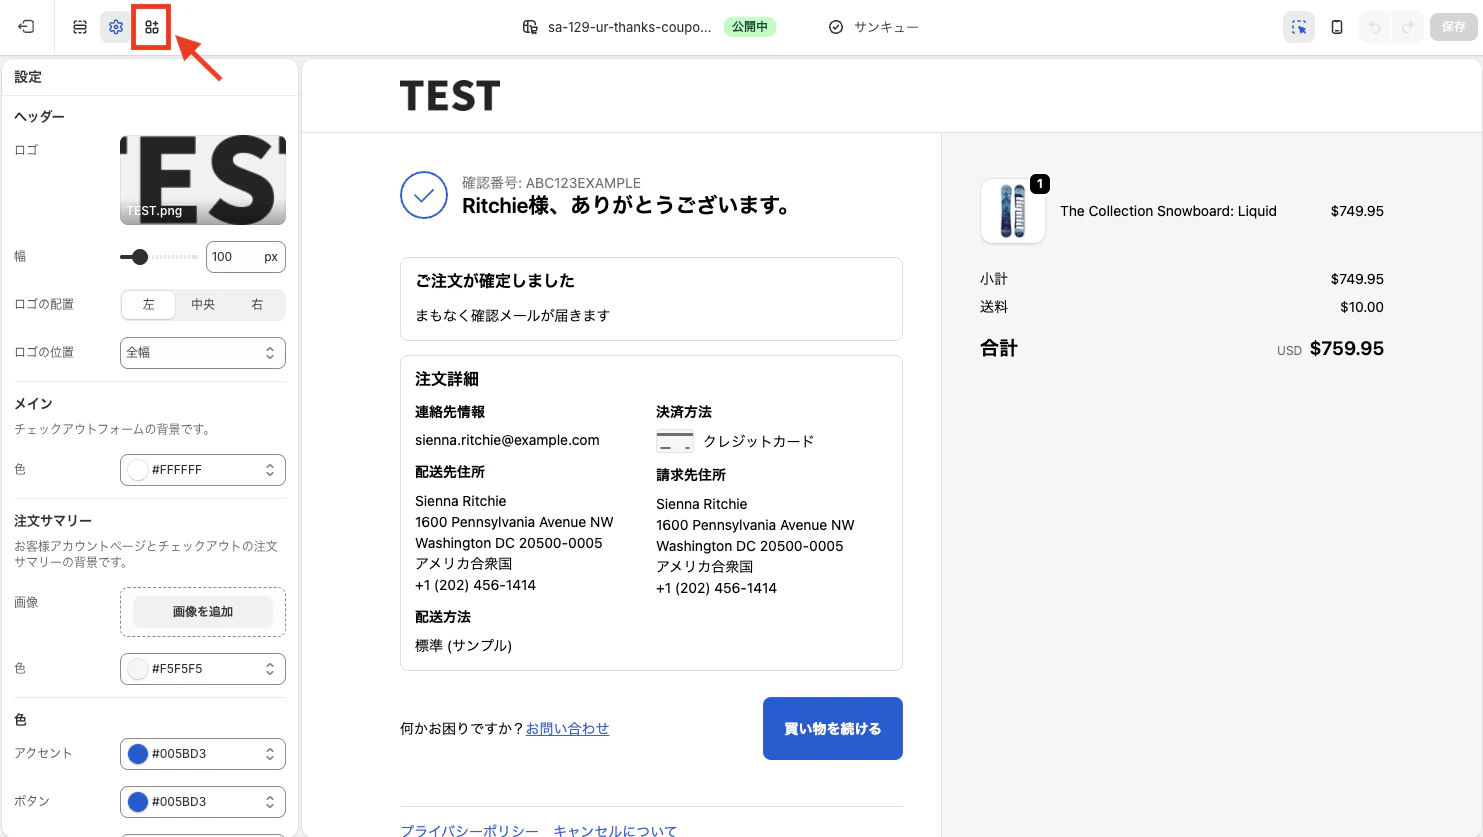Click the #F5F5F5 gray color swatch
This screenshot has height=837, width=1483.
(138, 669)
